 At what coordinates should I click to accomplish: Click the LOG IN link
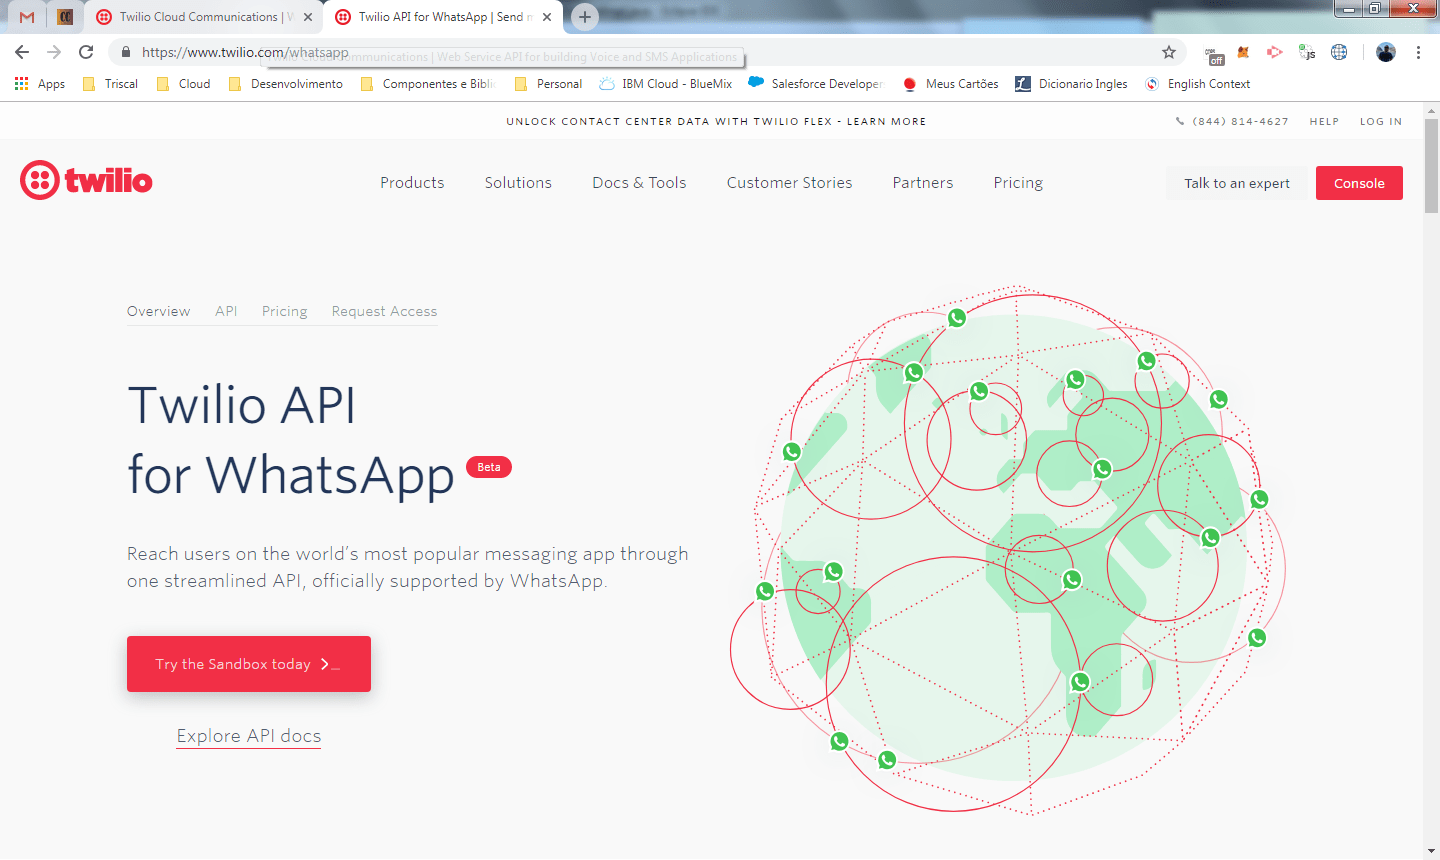point(1381,121)
